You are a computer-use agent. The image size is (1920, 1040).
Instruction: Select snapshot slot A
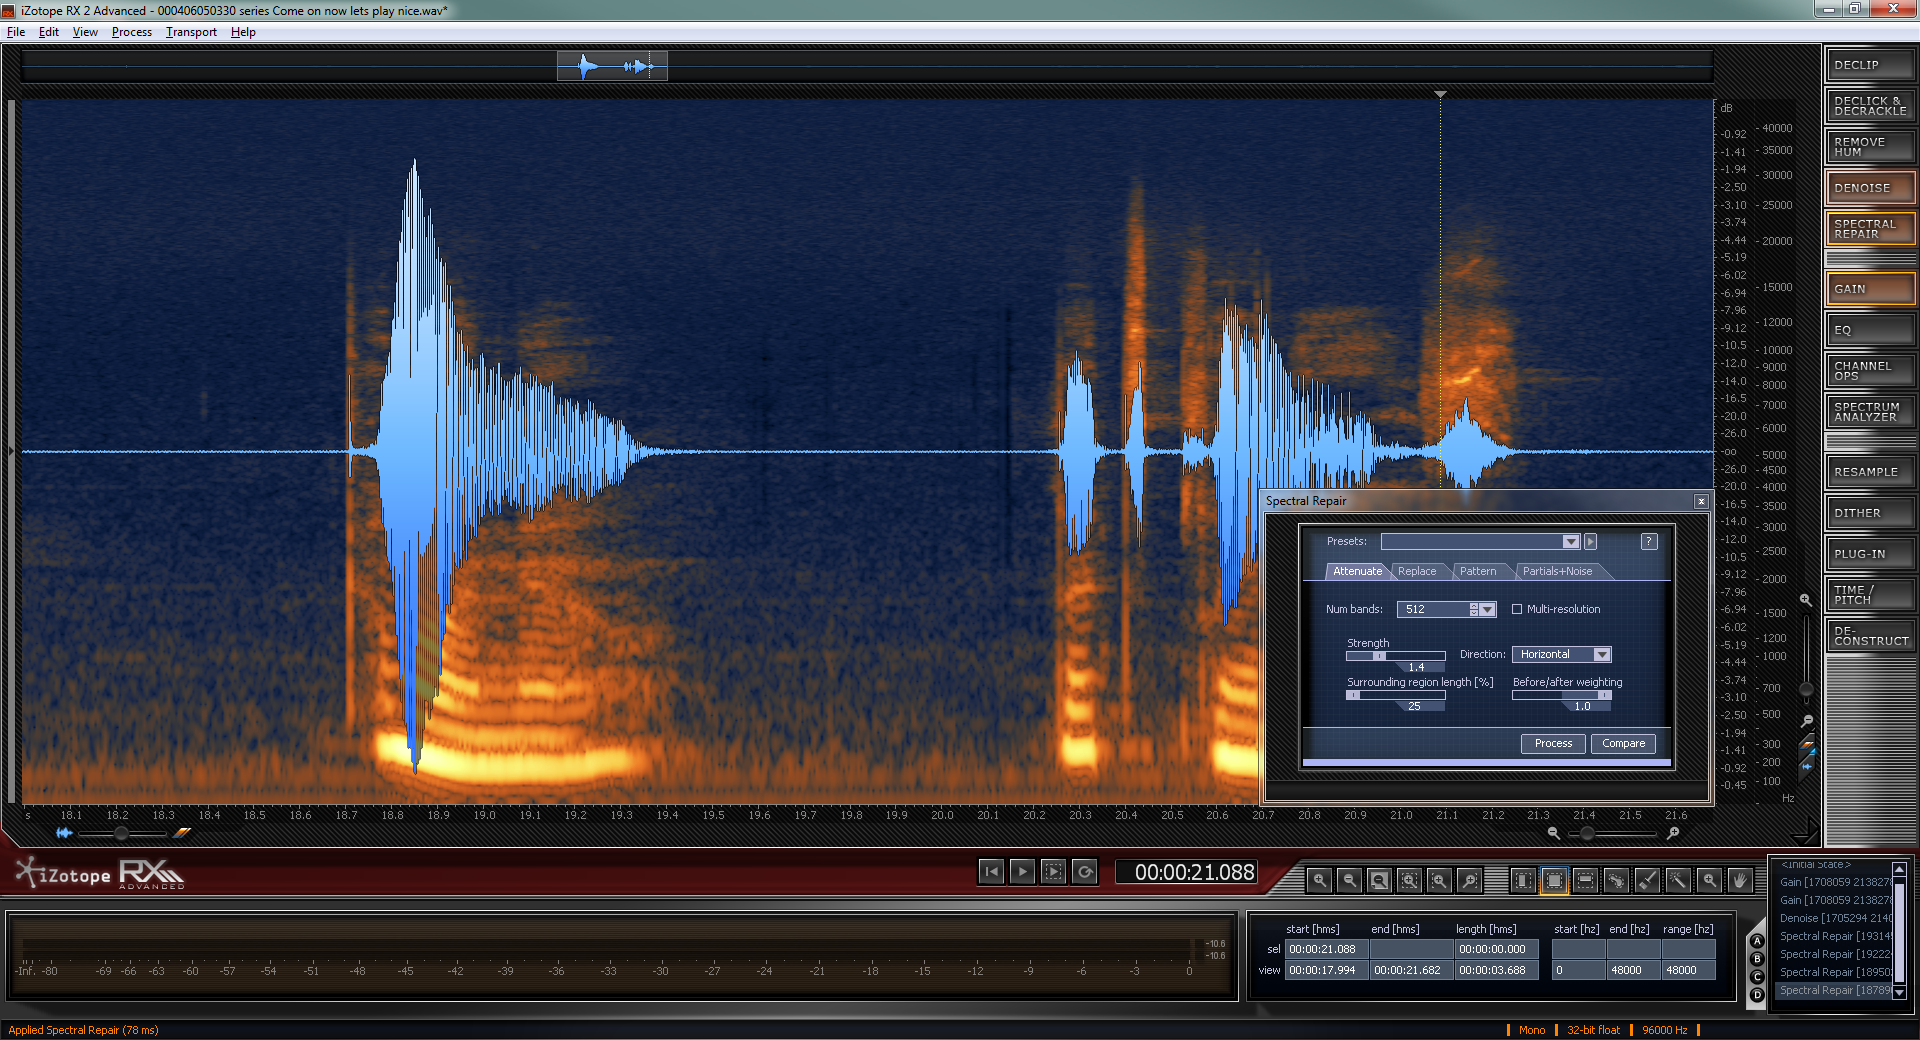pos(1757,941)
